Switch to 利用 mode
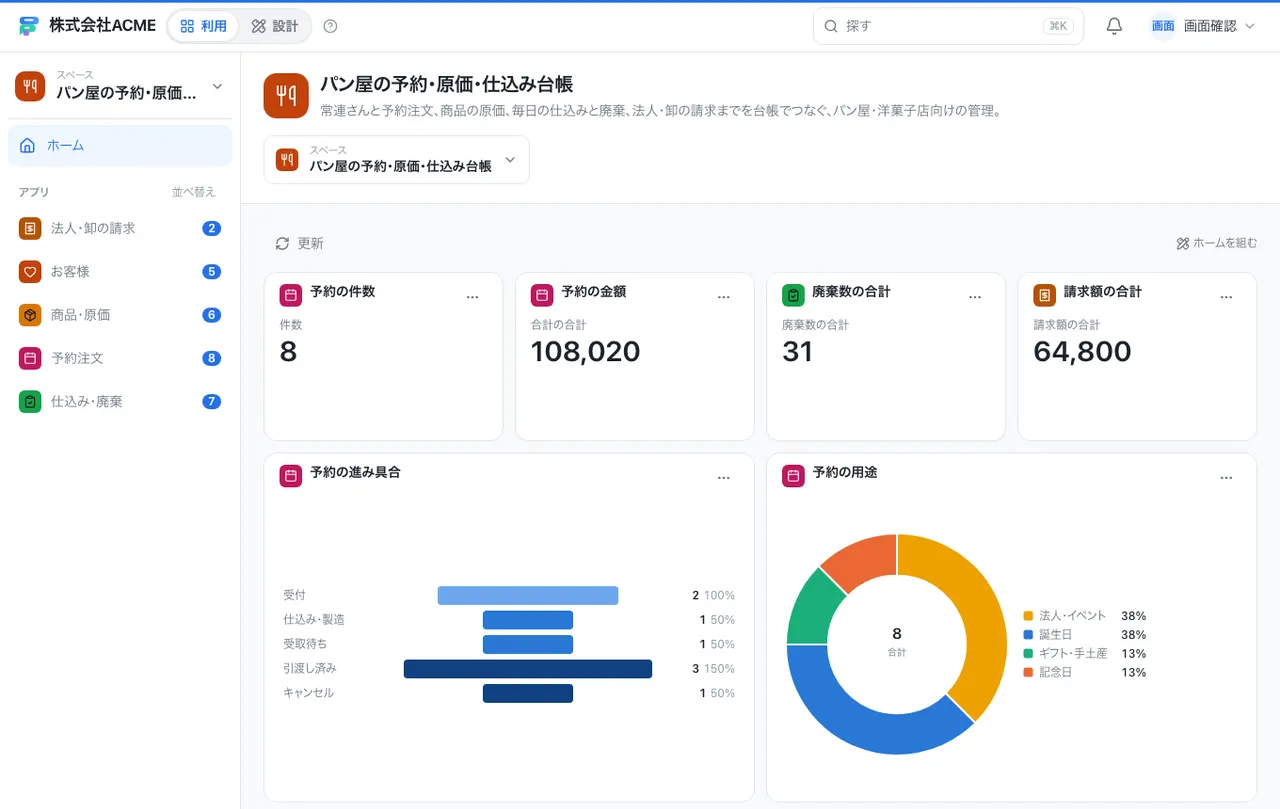 coord(203,26)
